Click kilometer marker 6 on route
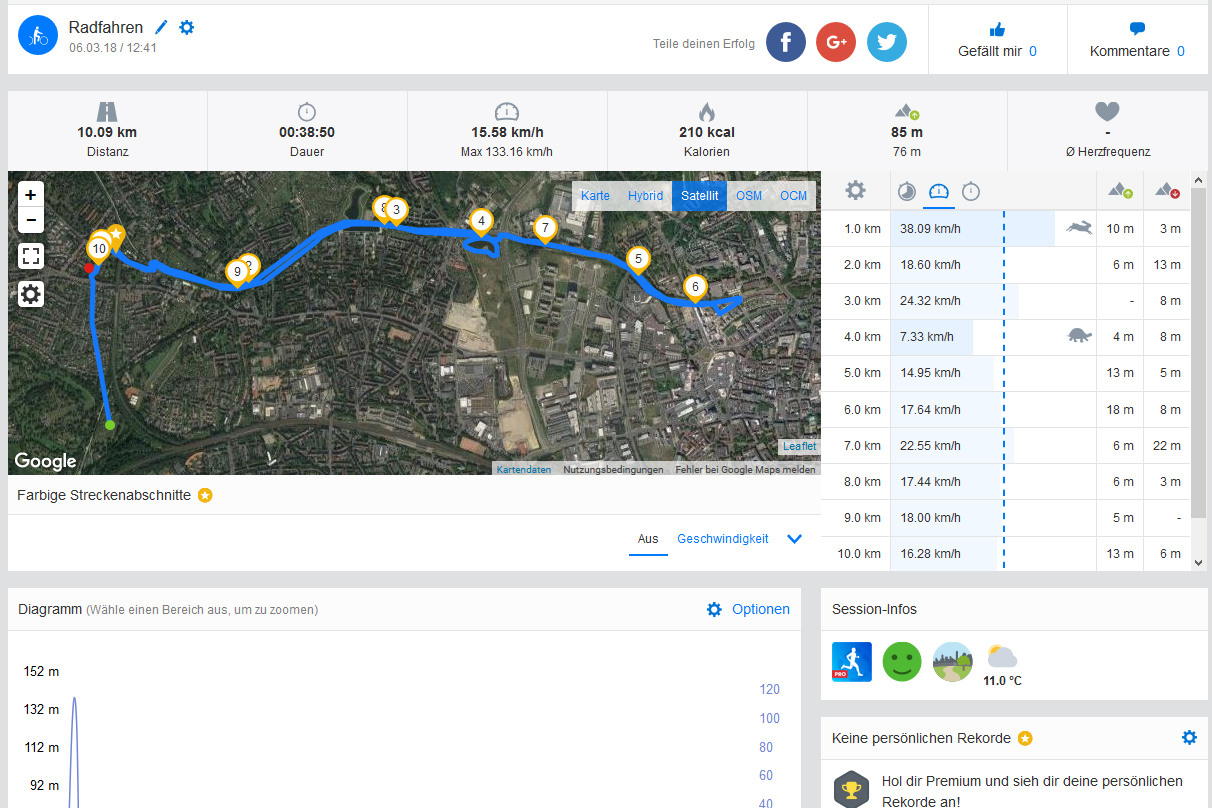 coord(695,289)
